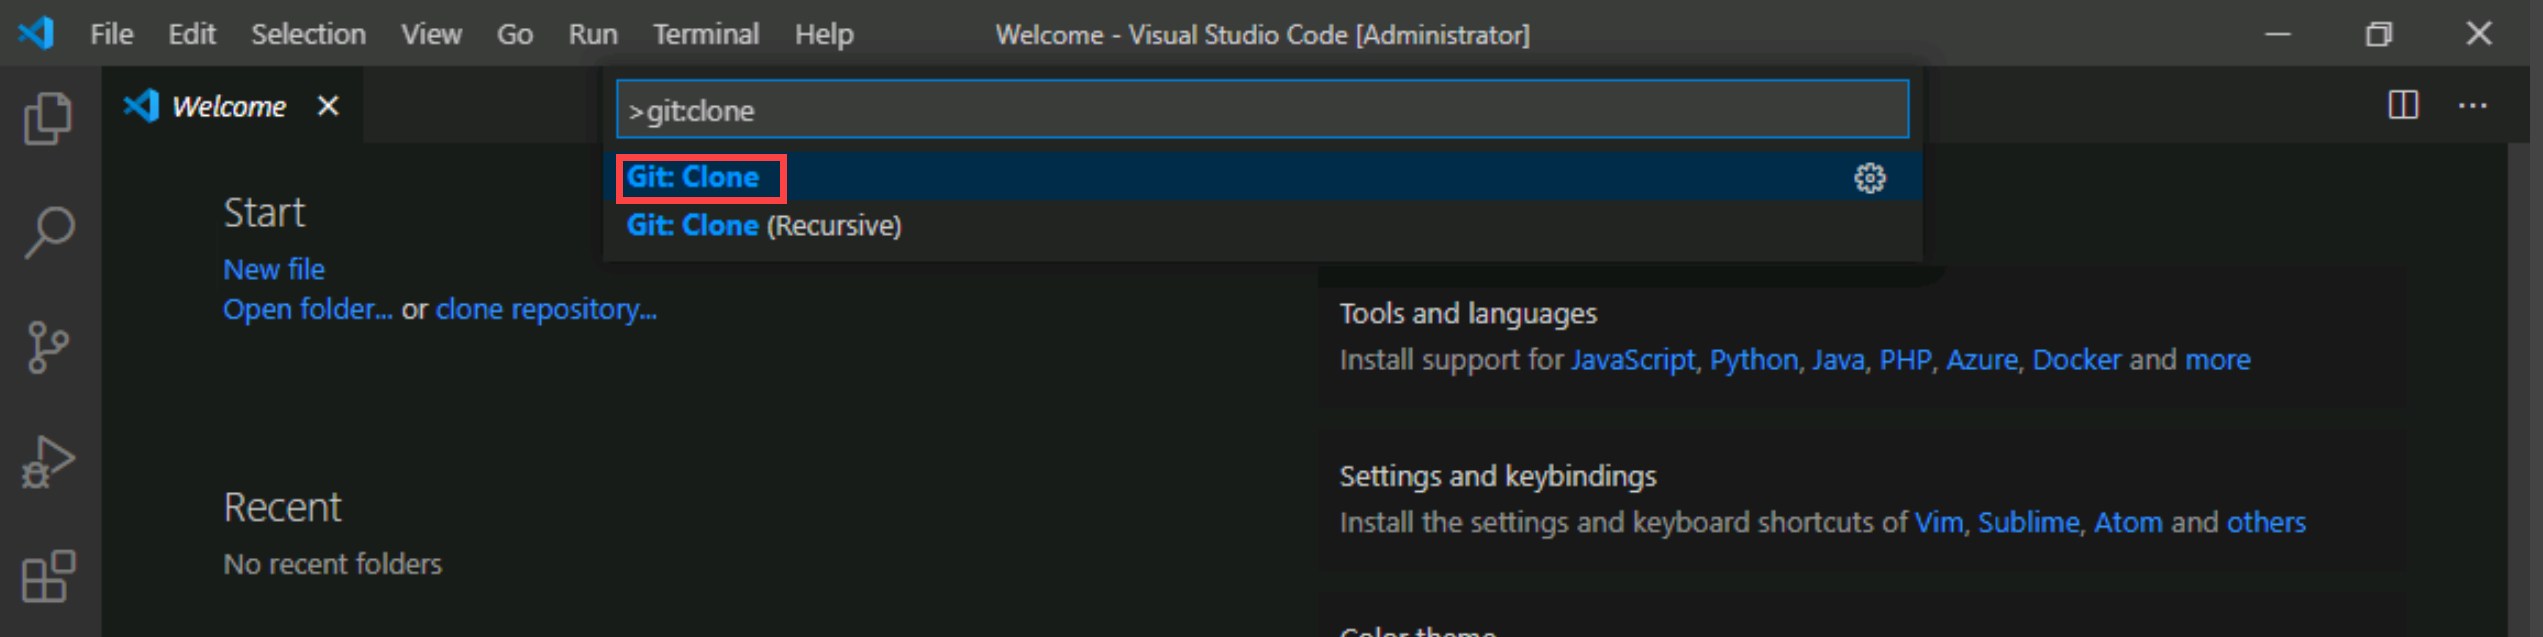This screenshot has width=2543, height=637.
Task: Open the Source Control view
Action: click(x=48, y=347)
